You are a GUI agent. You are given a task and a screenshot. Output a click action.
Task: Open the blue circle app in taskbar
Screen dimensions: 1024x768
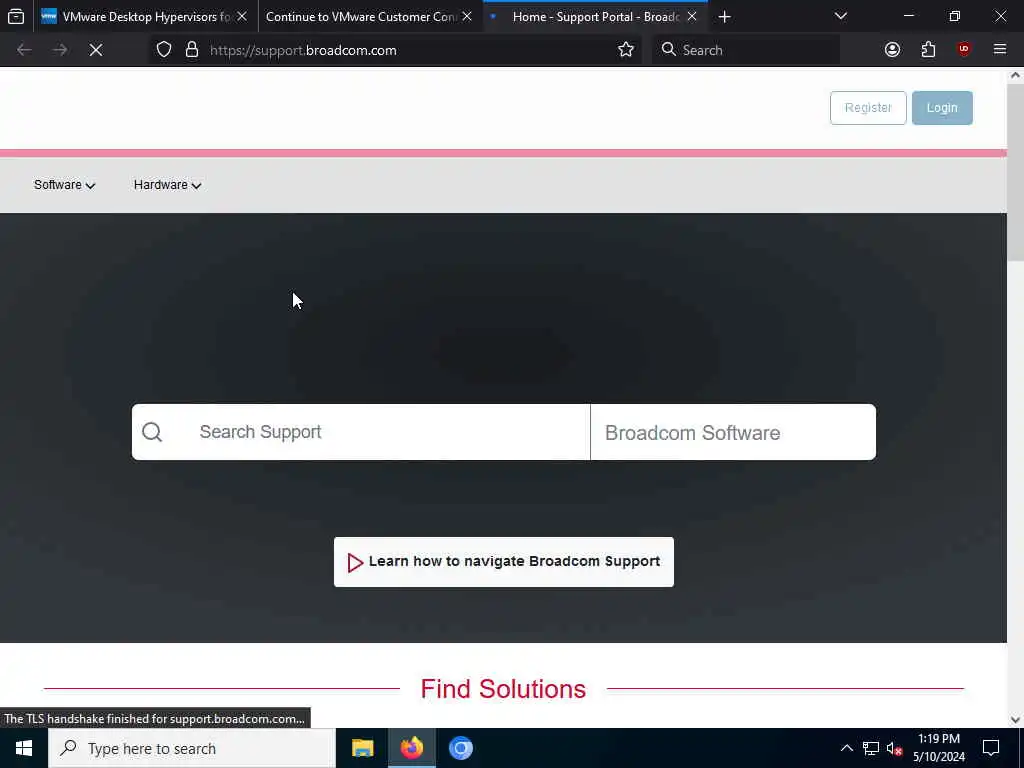coord(460,748)
